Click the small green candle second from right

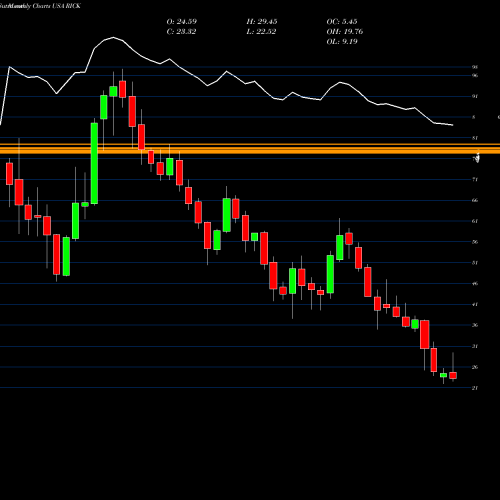(443, 375)
